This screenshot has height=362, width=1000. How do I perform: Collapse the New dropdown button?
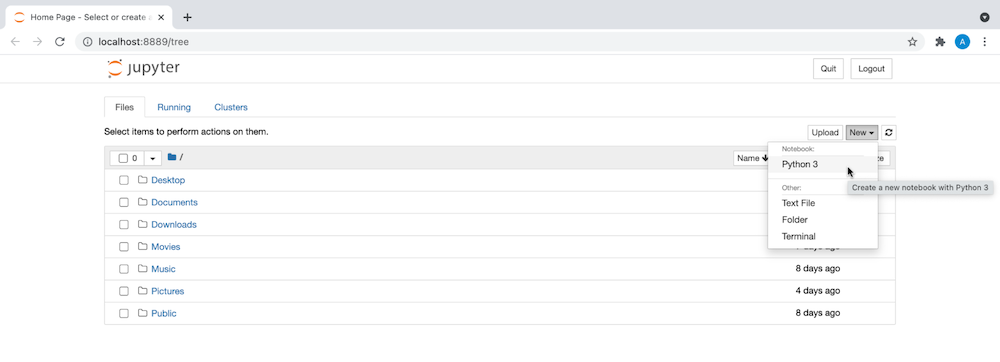point(862,133)
